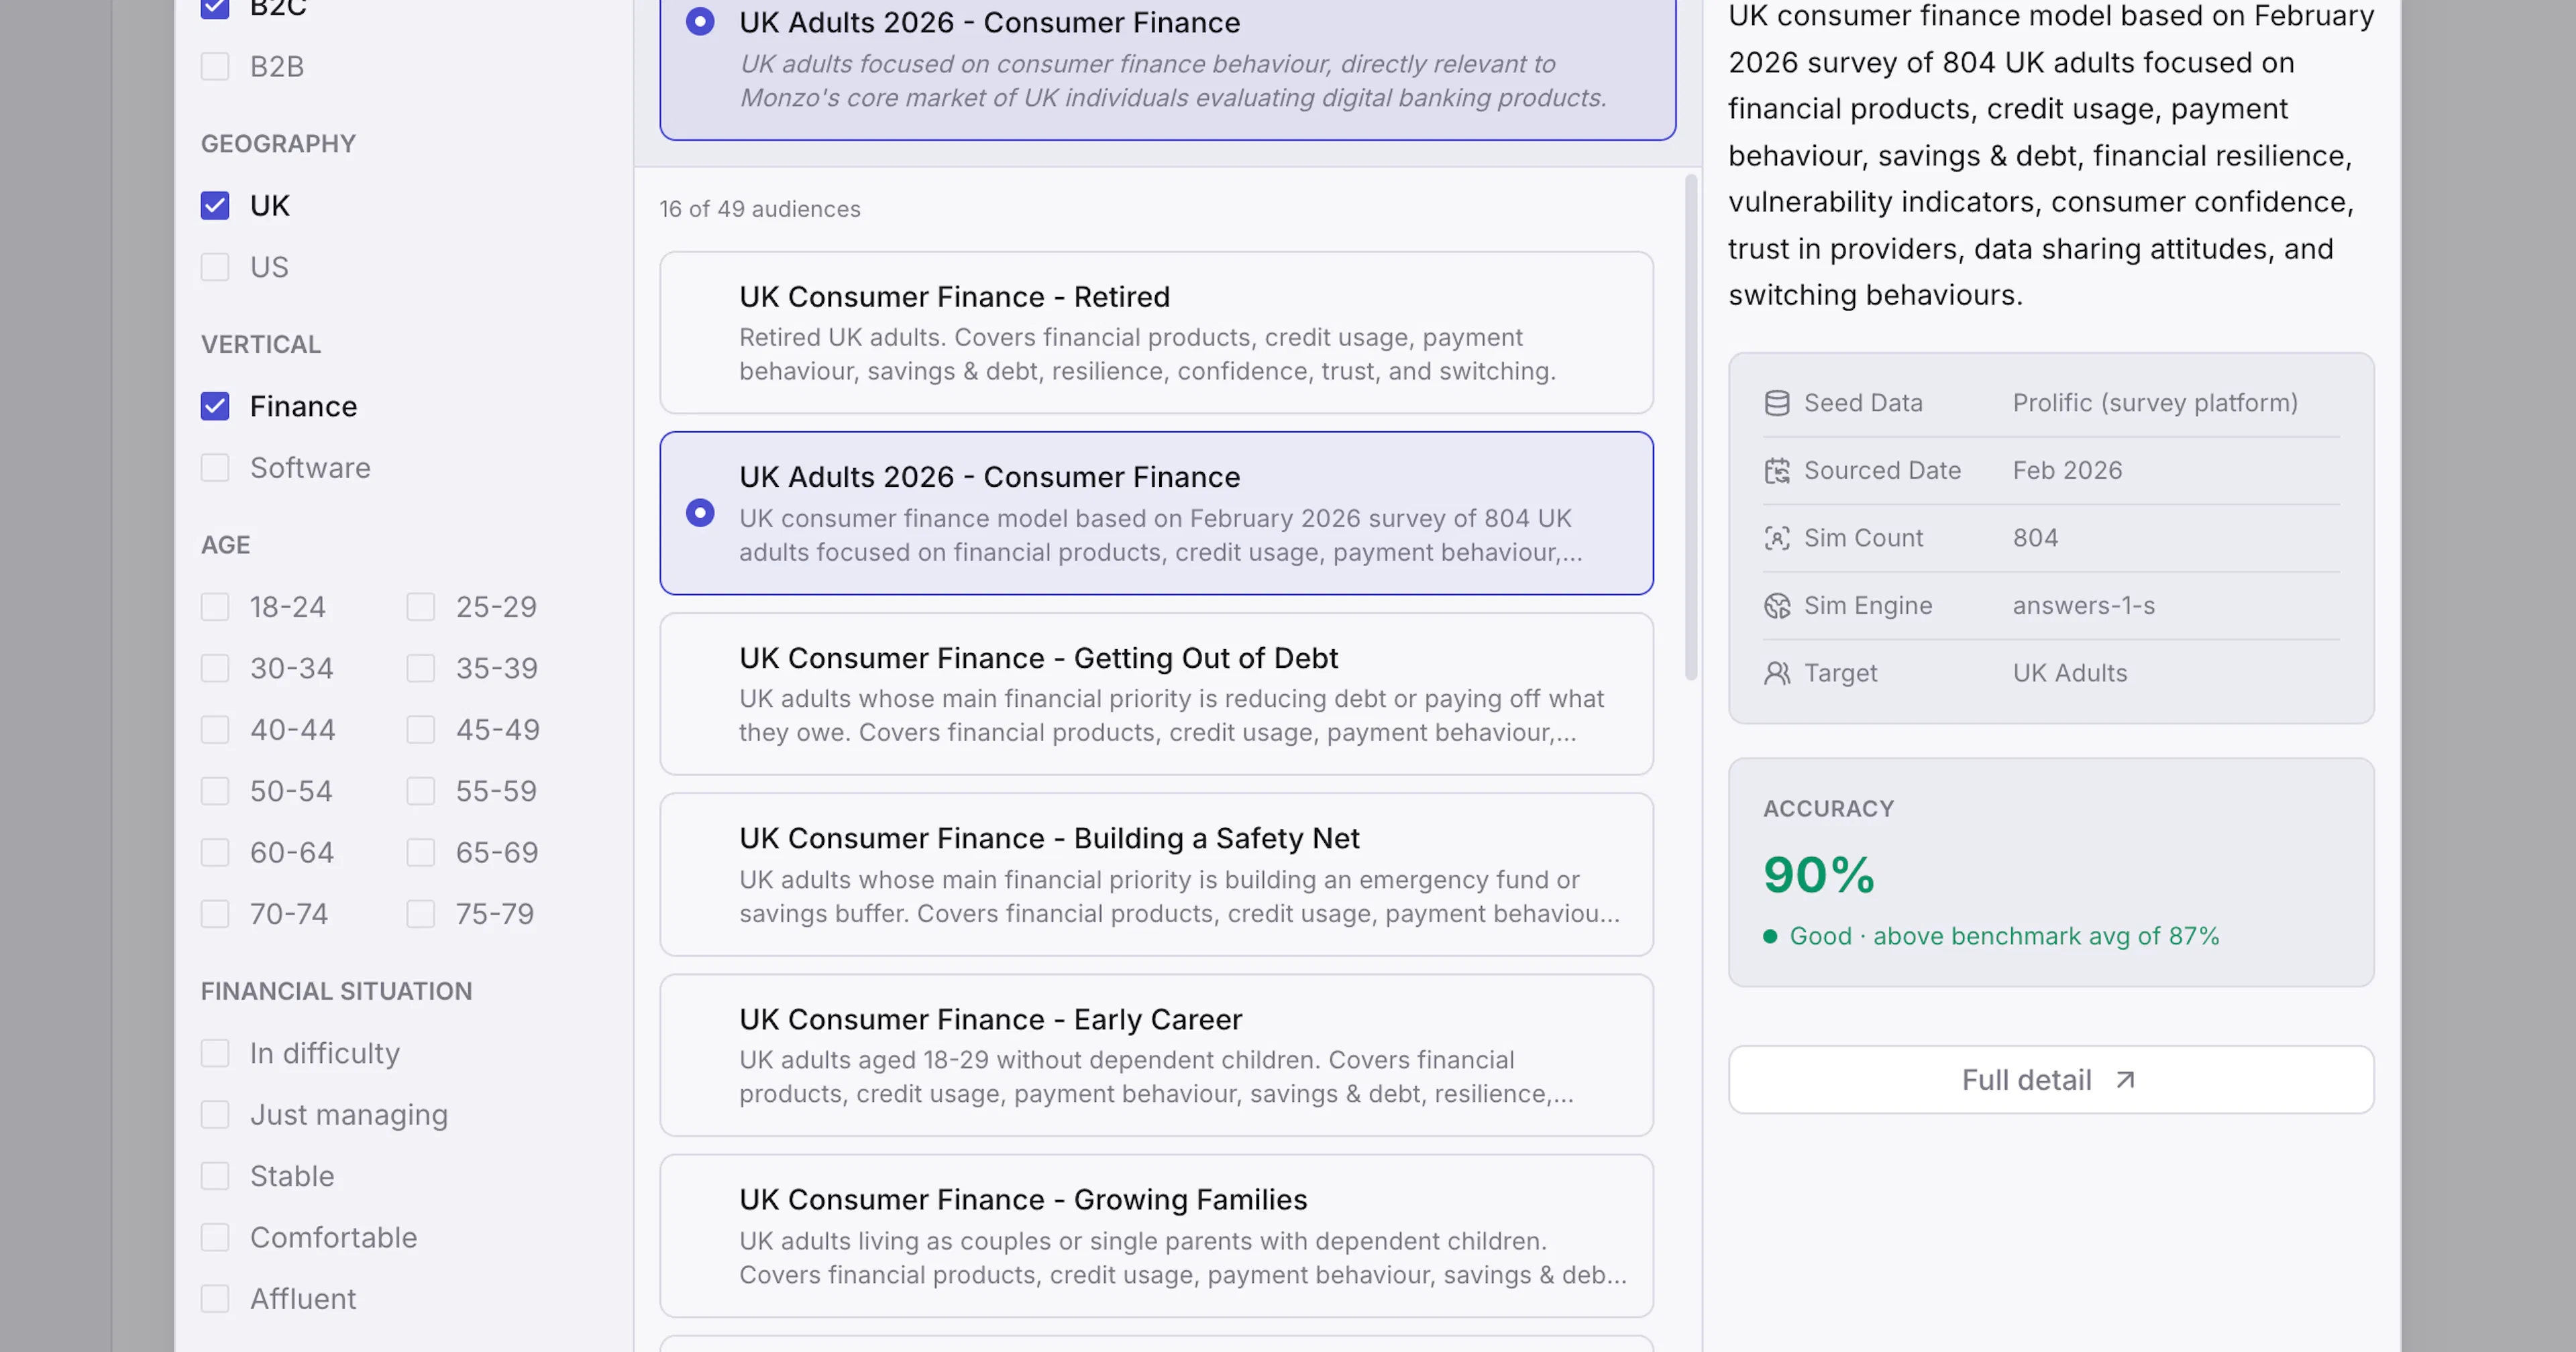Select the 65-69 age checkbox
This screenshot has width=2576, height=1352.
click(x=421, y=853)
